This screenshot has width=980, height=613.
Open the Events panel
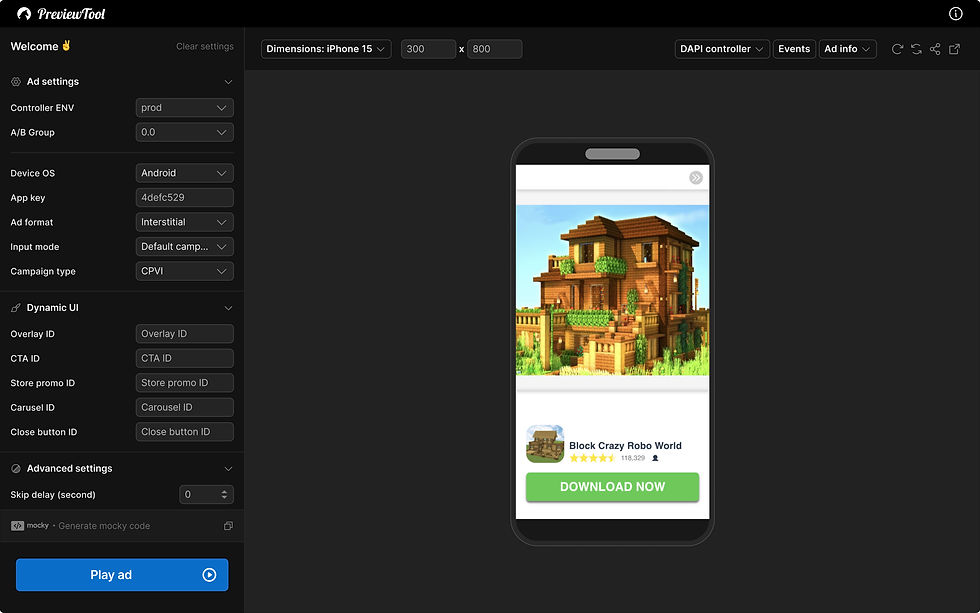tap(794, 49)
